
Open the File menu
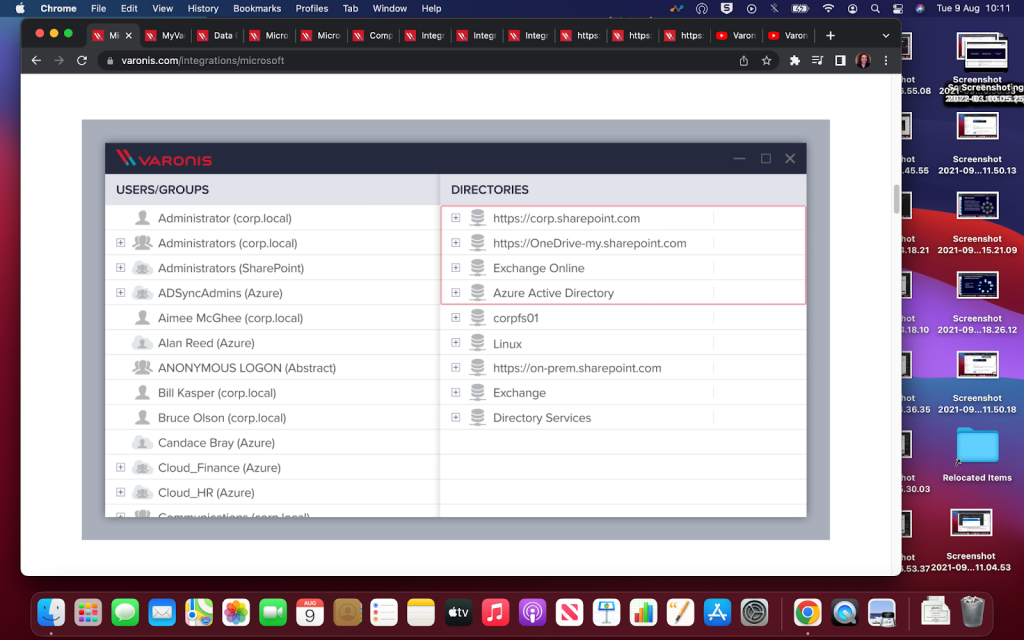pos(99,8)
